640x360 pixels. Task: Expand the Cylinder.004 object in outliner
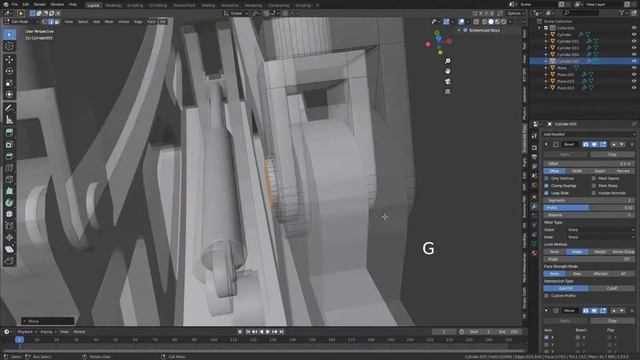546,54
